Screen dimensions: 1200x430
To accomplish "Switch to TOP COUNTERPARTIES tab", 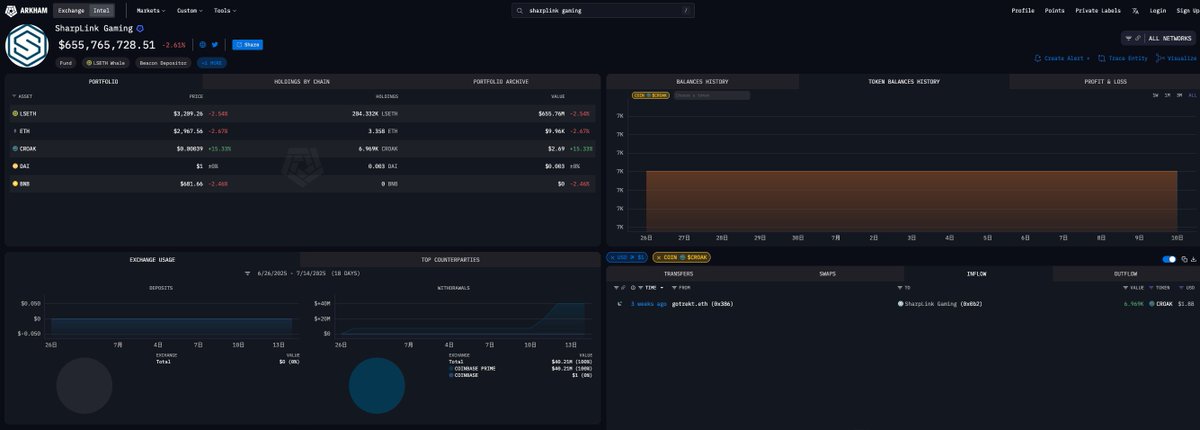I will point(450,259).
